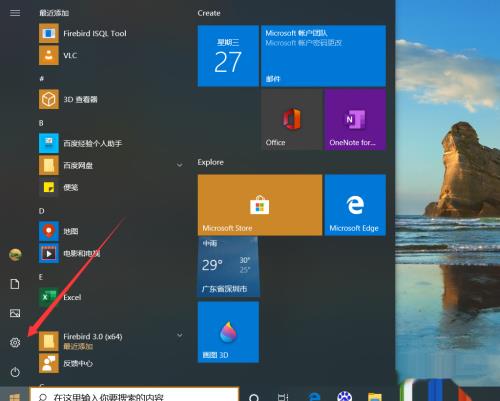
Task: Click the user account avatar
Action: click(15, 255)
